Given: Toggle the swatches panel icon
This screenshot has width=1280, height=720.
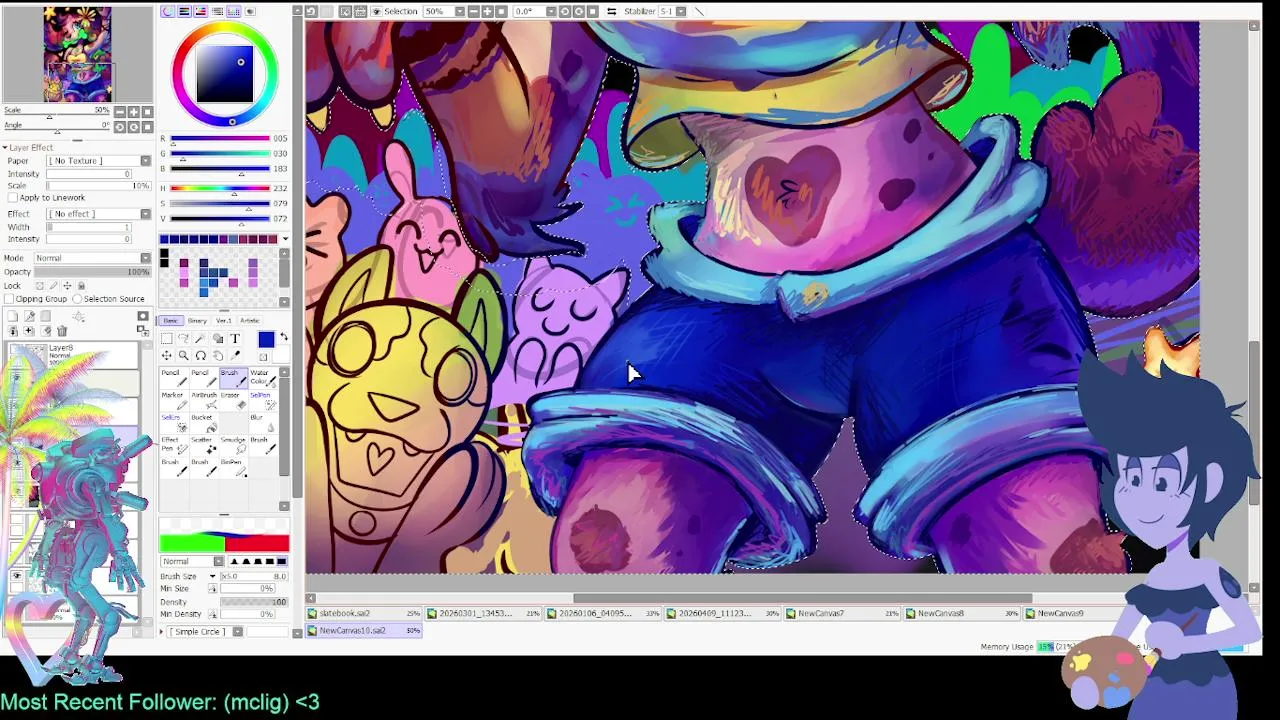Looking at the screenshot, I should coord(233,11).
